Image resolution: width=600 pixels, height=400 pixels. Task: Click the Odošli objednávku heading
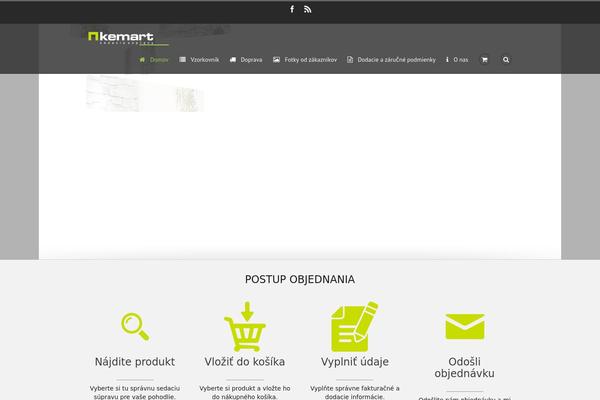pos(465,367)
